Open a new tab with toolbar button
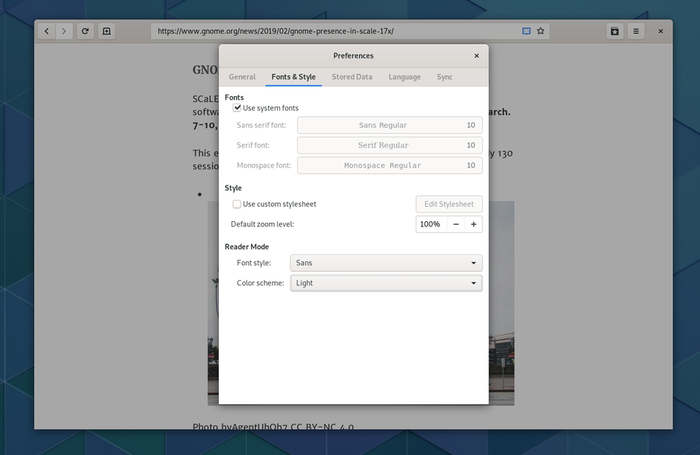This screenshot has width=700, height=455. click(107, 31)
